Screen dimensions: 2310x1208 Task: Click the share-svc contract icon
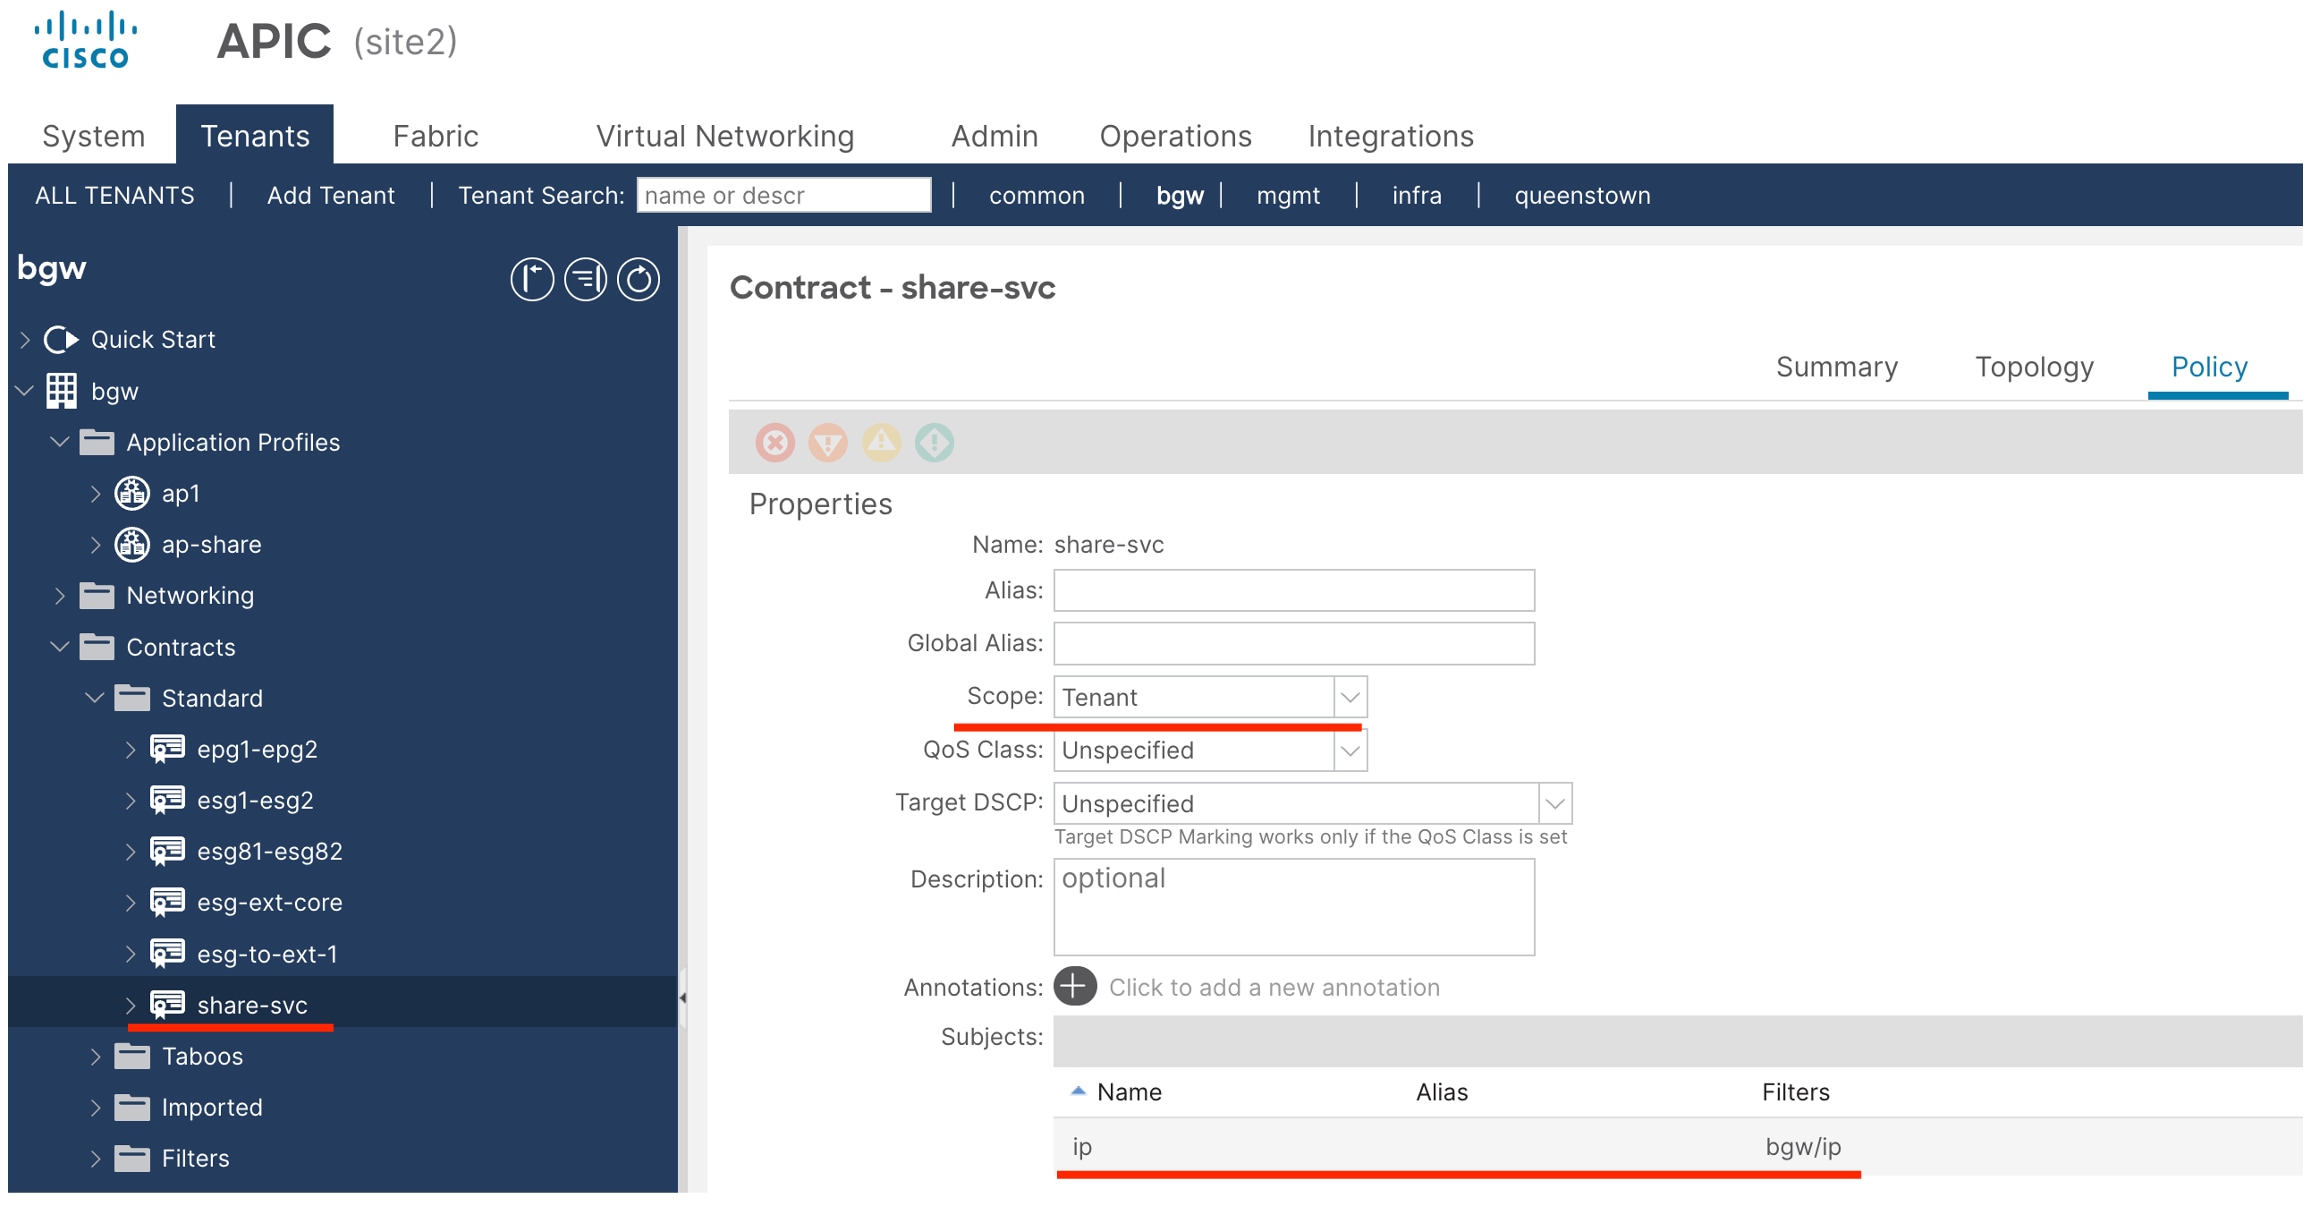[x=167, y=1004]
